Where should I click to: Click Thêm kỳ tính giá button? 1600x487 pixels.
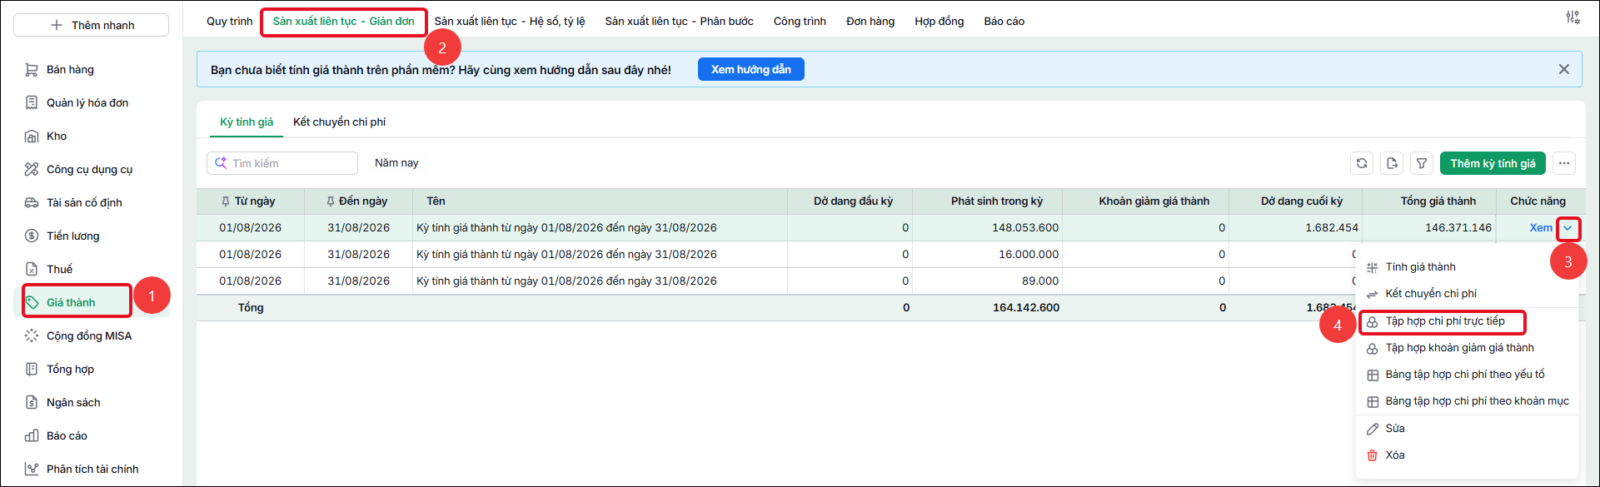click(1492, 163)
